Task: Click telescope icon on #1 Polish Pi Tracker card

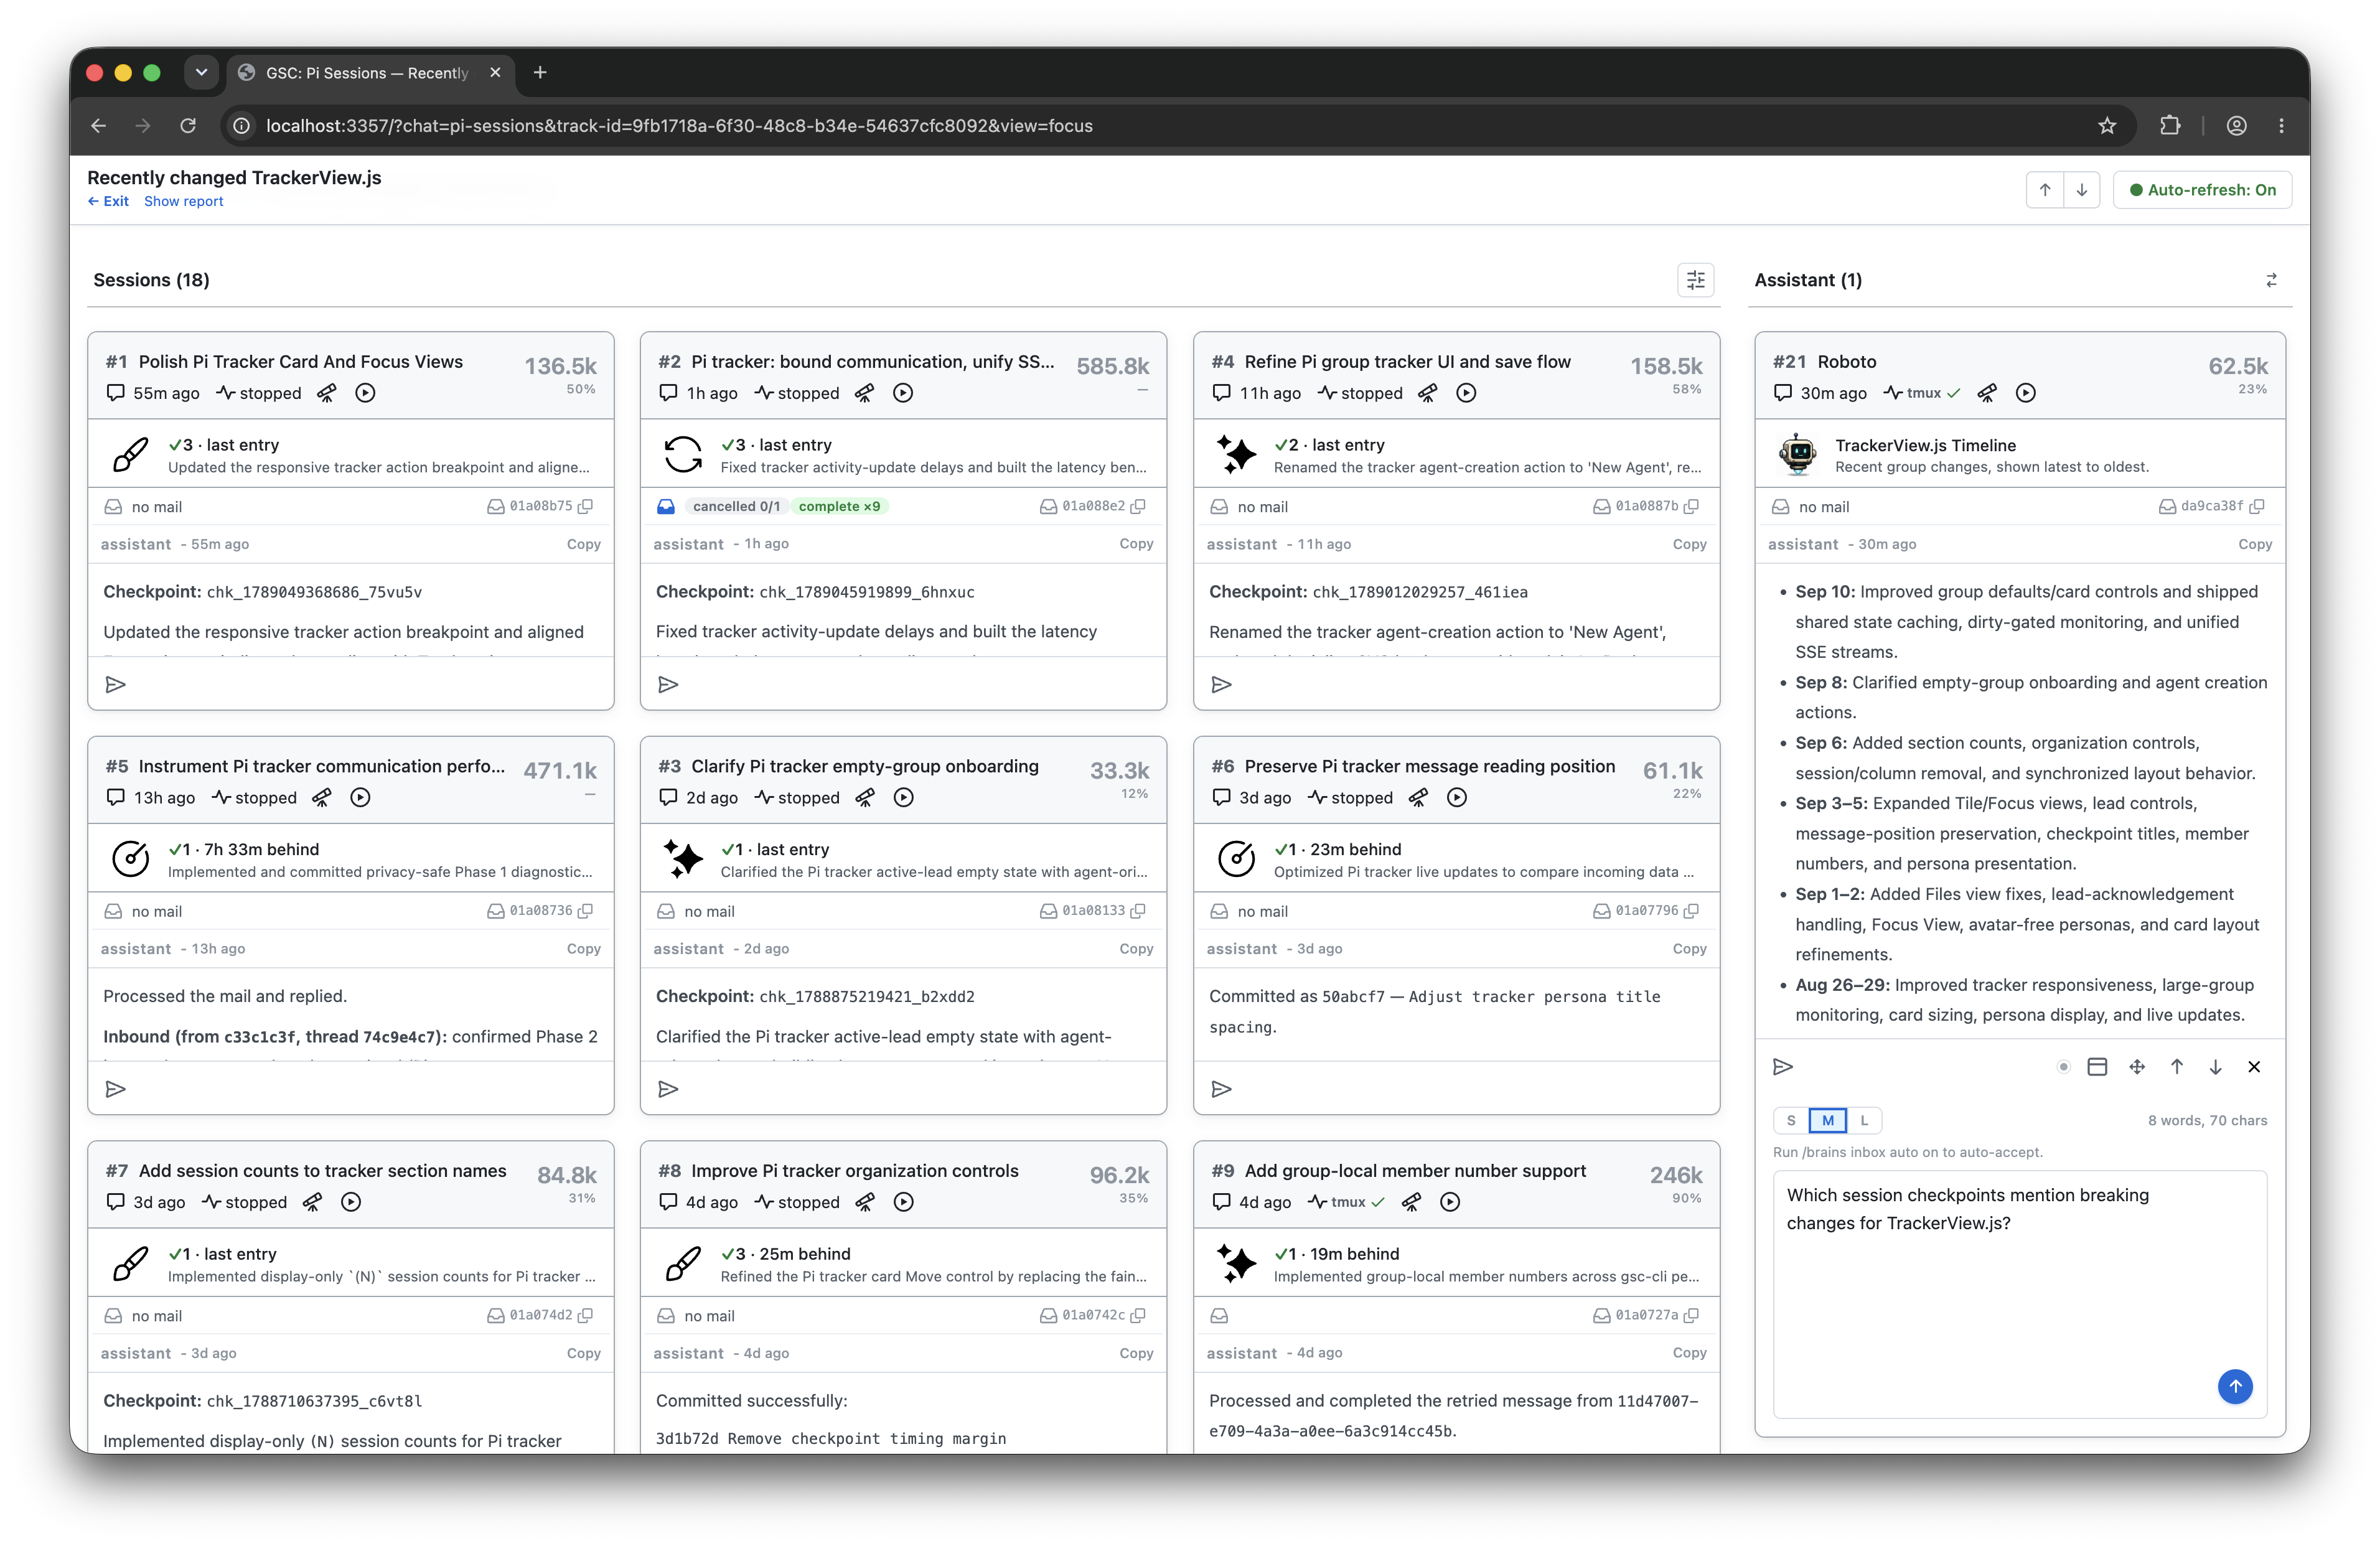Action: pyautogui.click(x=327, y=393)
